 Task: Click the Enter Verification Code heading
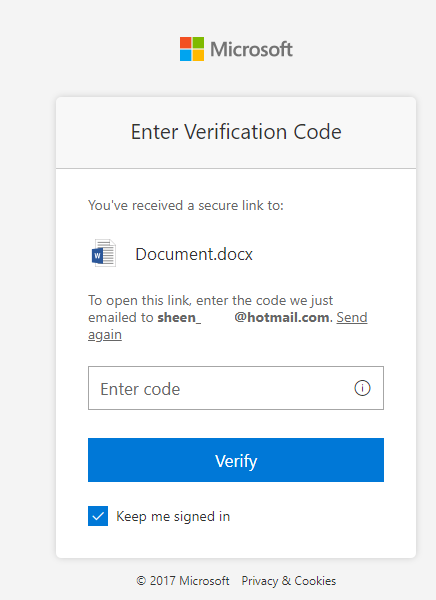(236, 132)
